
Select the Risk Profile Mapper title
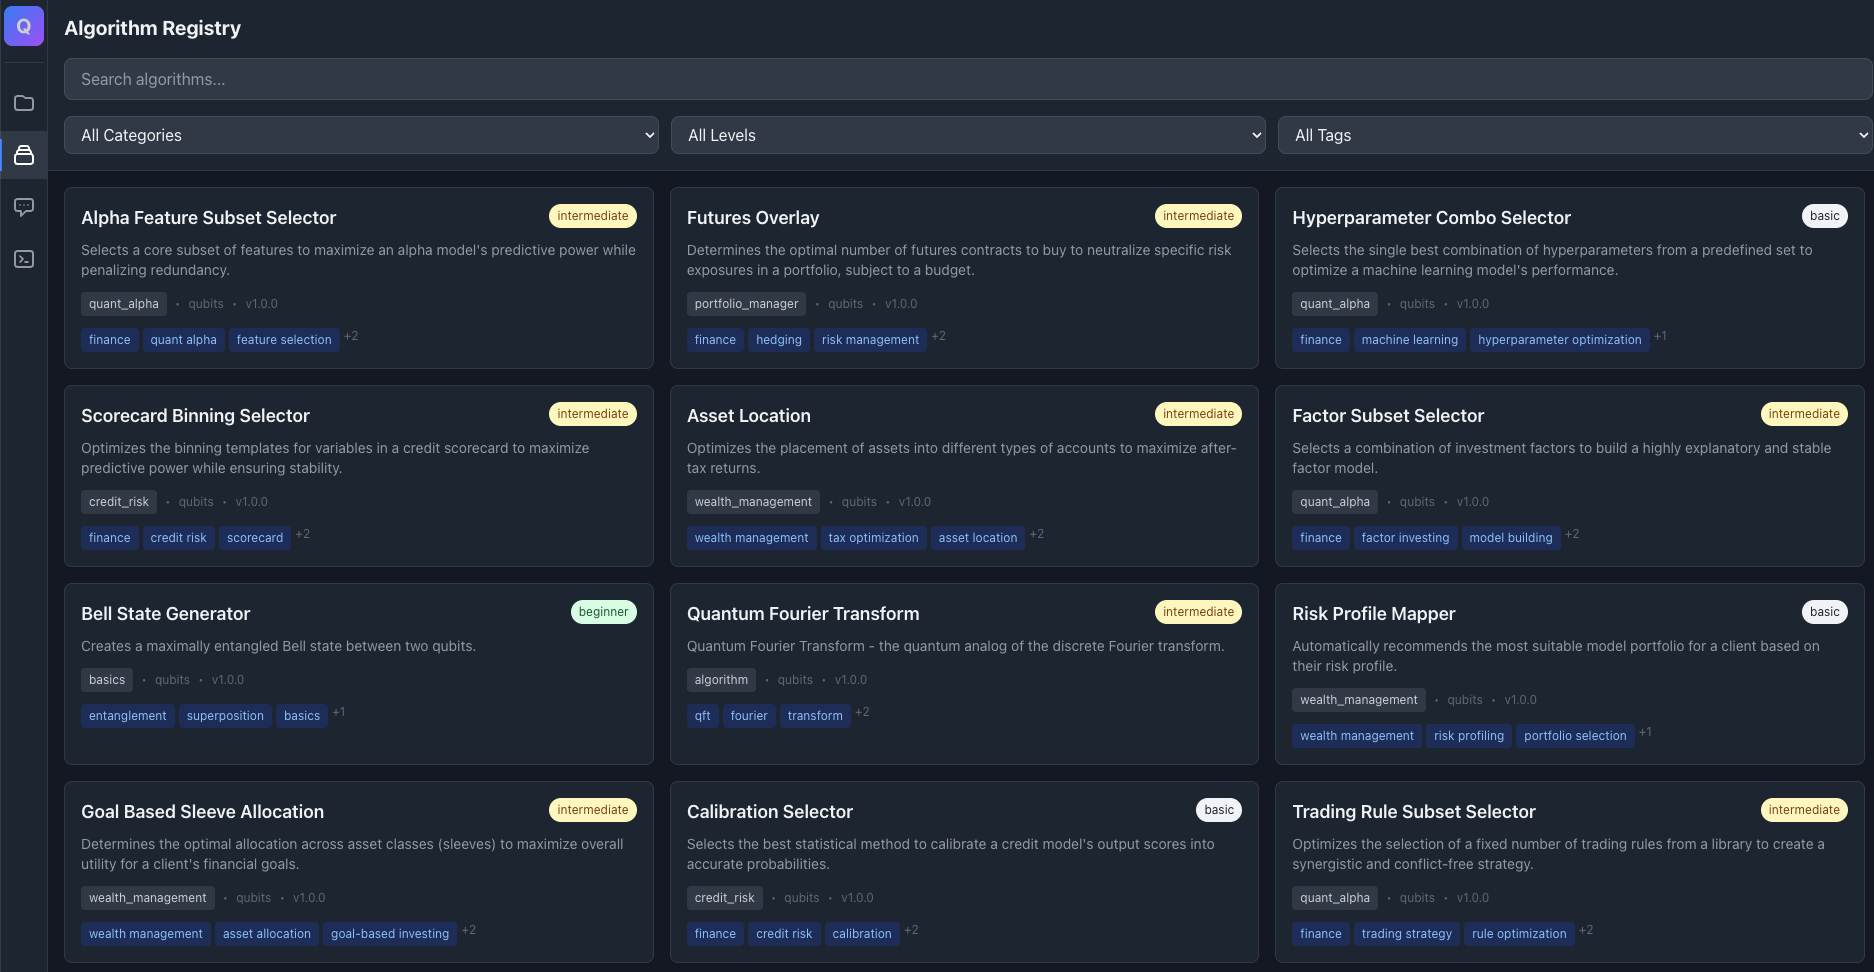click(1373, 614)
